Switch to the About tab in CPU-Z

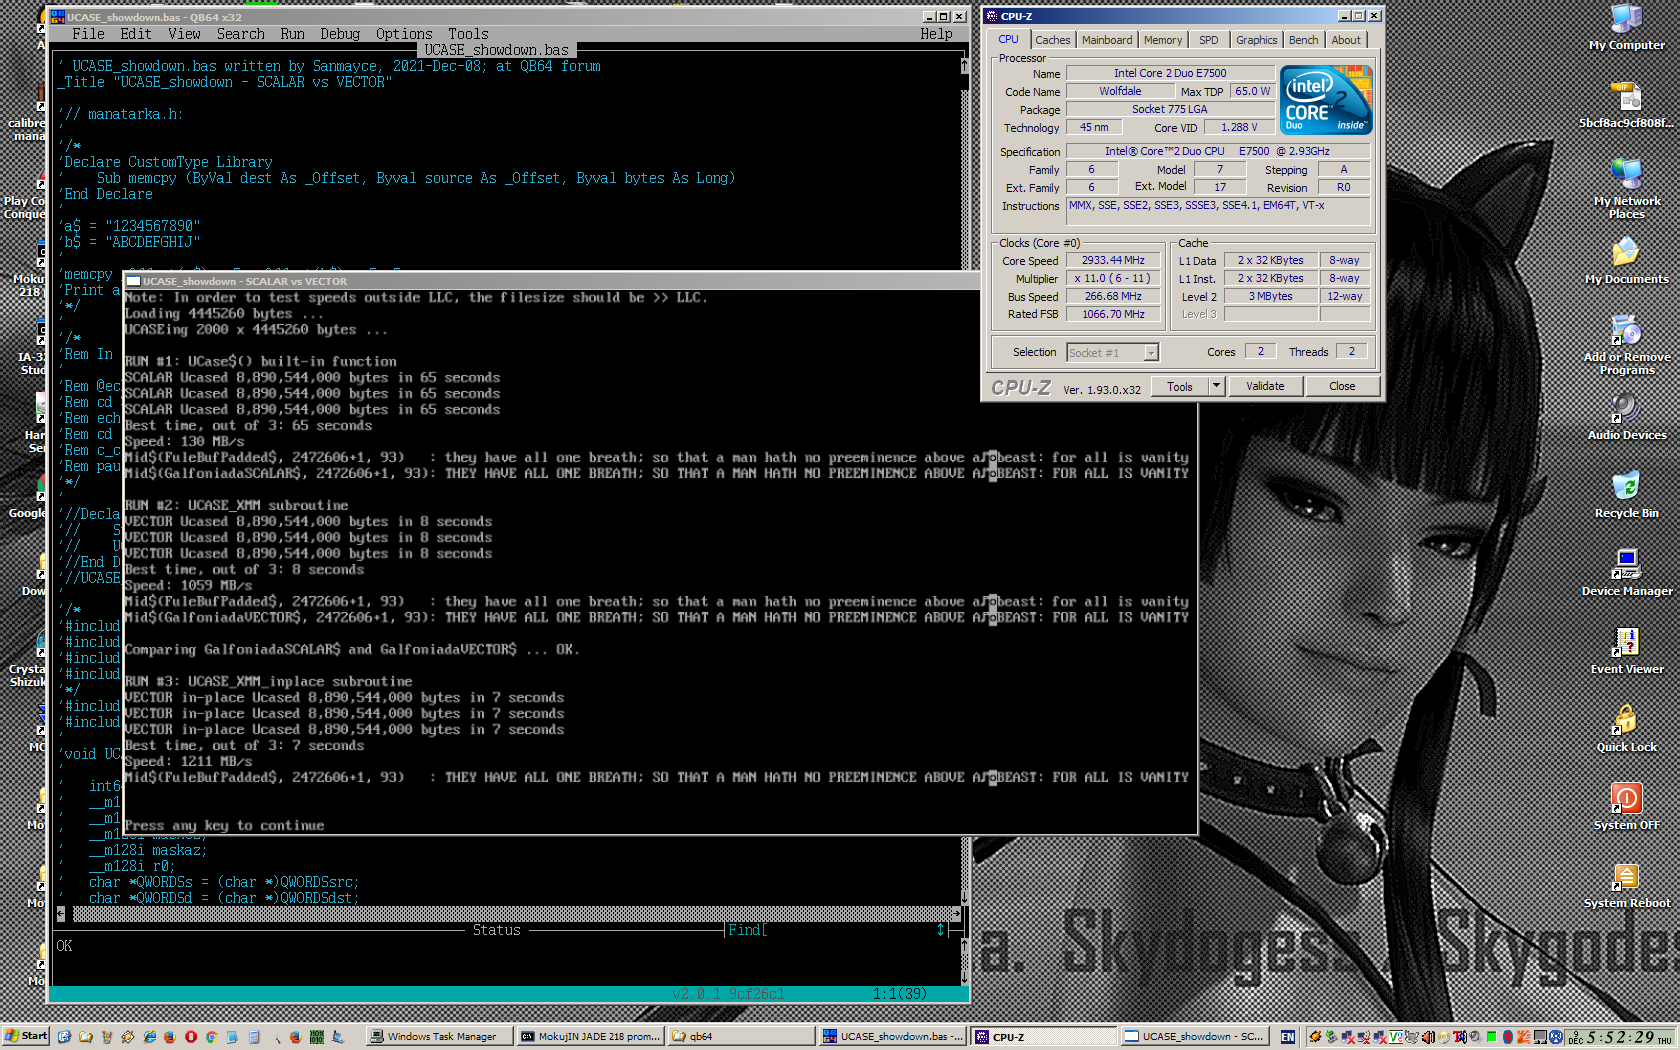1346,40
